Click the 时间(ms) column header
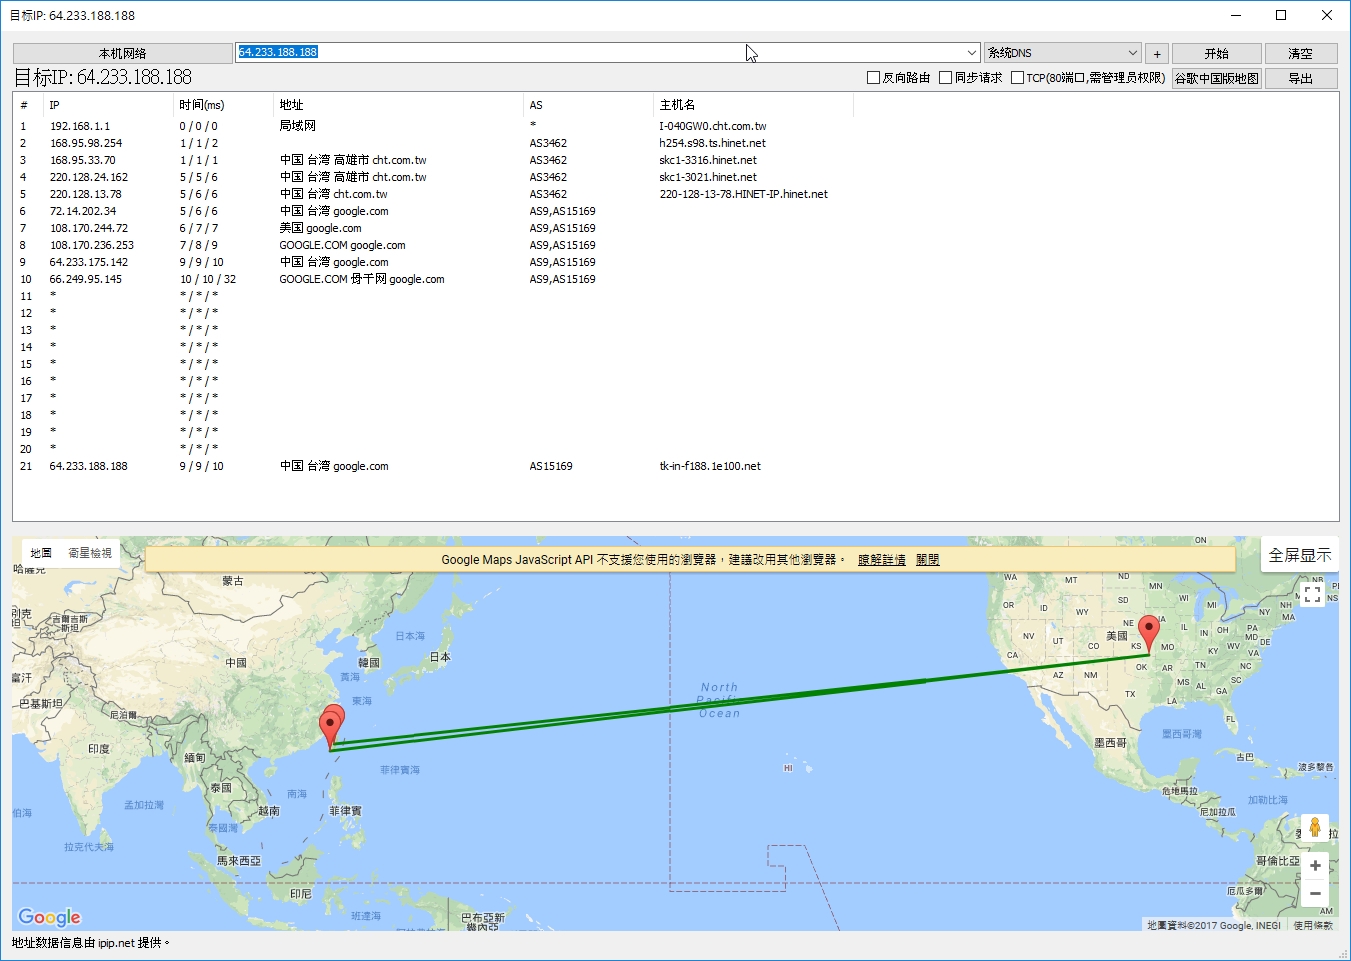Viewport: 1351px width, 961px height. [223, 105]
